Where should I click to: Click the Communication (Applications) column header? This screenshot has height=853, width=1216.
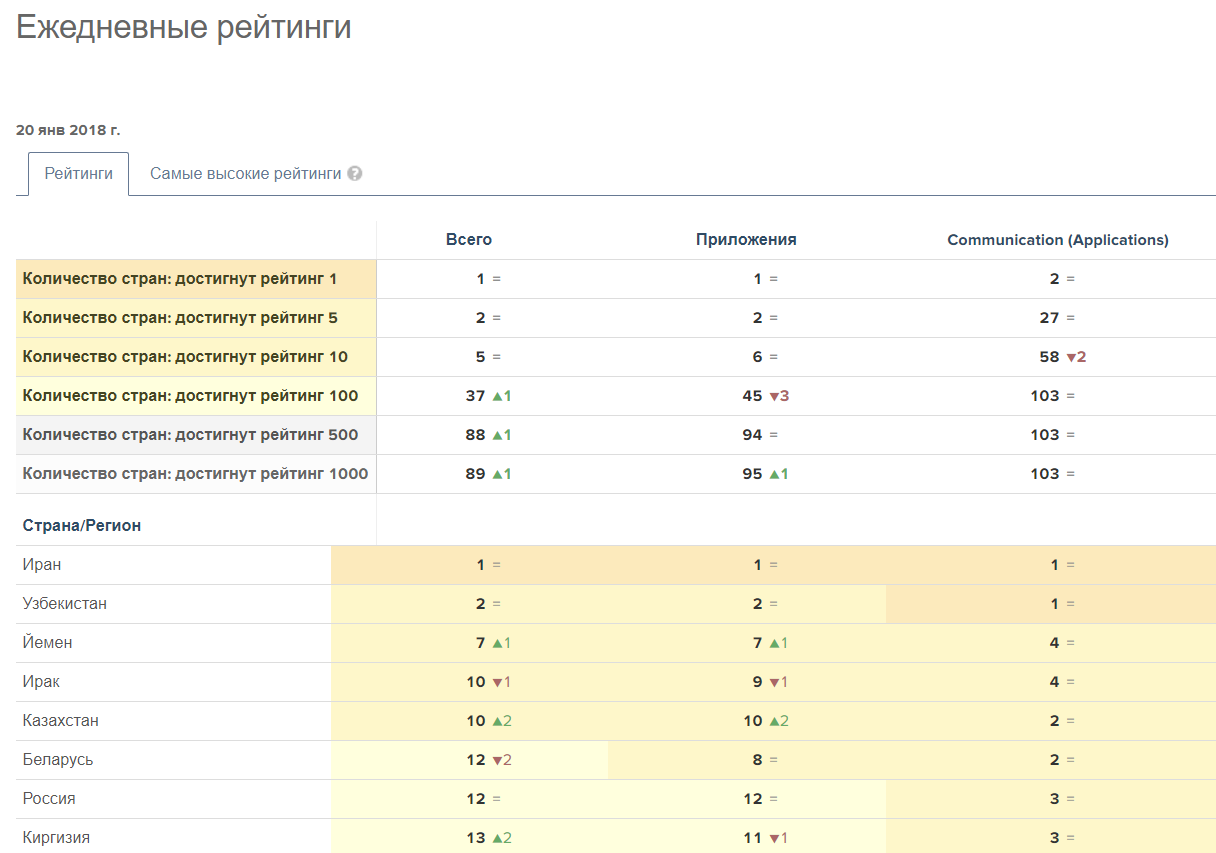[1058, 240]
